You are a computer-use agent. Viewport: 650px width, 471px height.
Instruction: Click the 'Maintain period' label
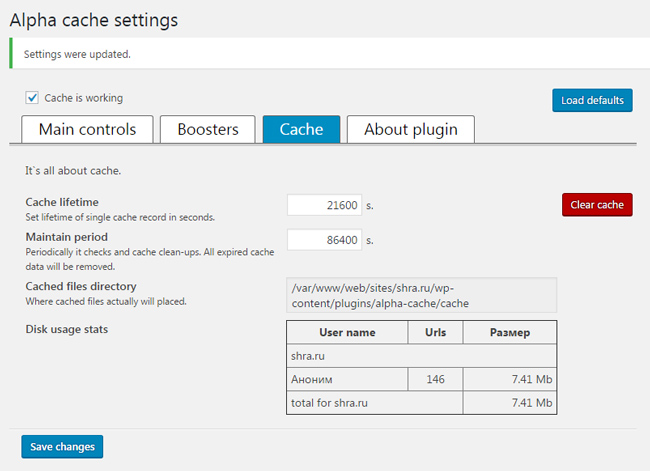tap(67, 237)
